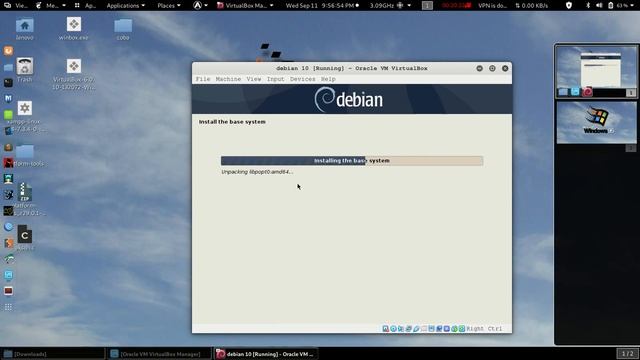This screenshot has height=360, width=640.
Task: Open the View menu in VirtualBox
Action: pyautogui.click(x=253, y=79)
